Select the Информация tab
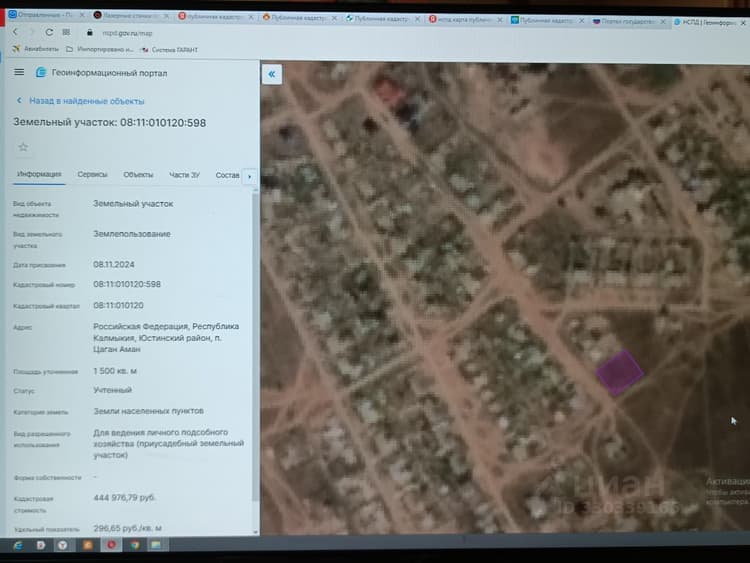Viewport: 750px width, 563px height. [39, 174]
